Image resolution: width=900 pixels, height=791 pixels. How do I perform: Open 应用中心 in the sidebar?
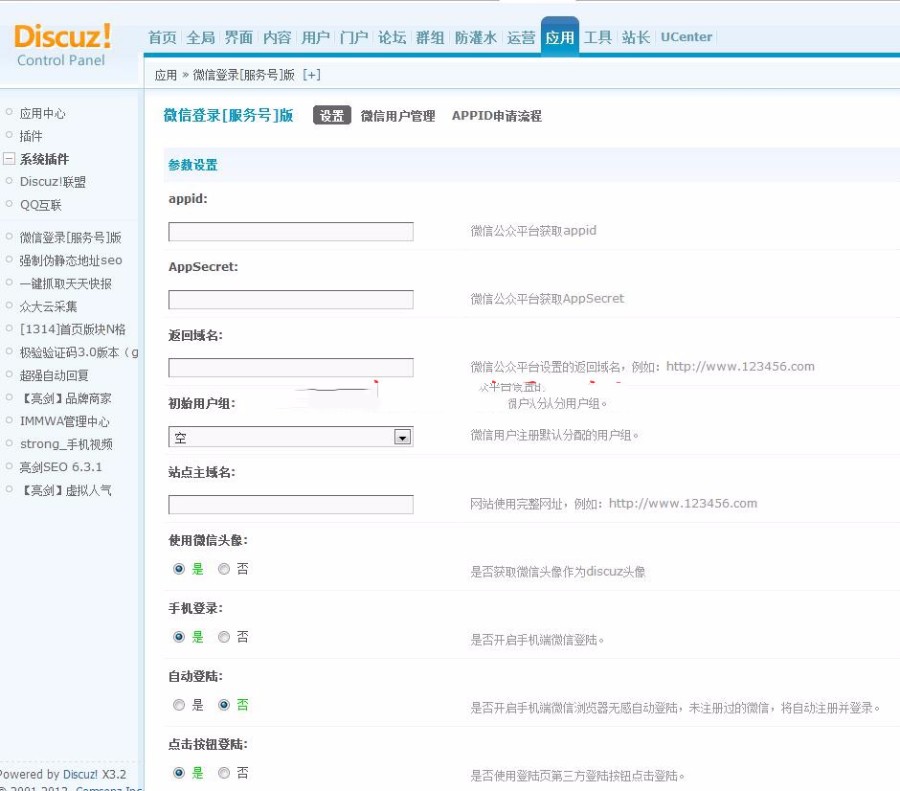coord(42,113)
